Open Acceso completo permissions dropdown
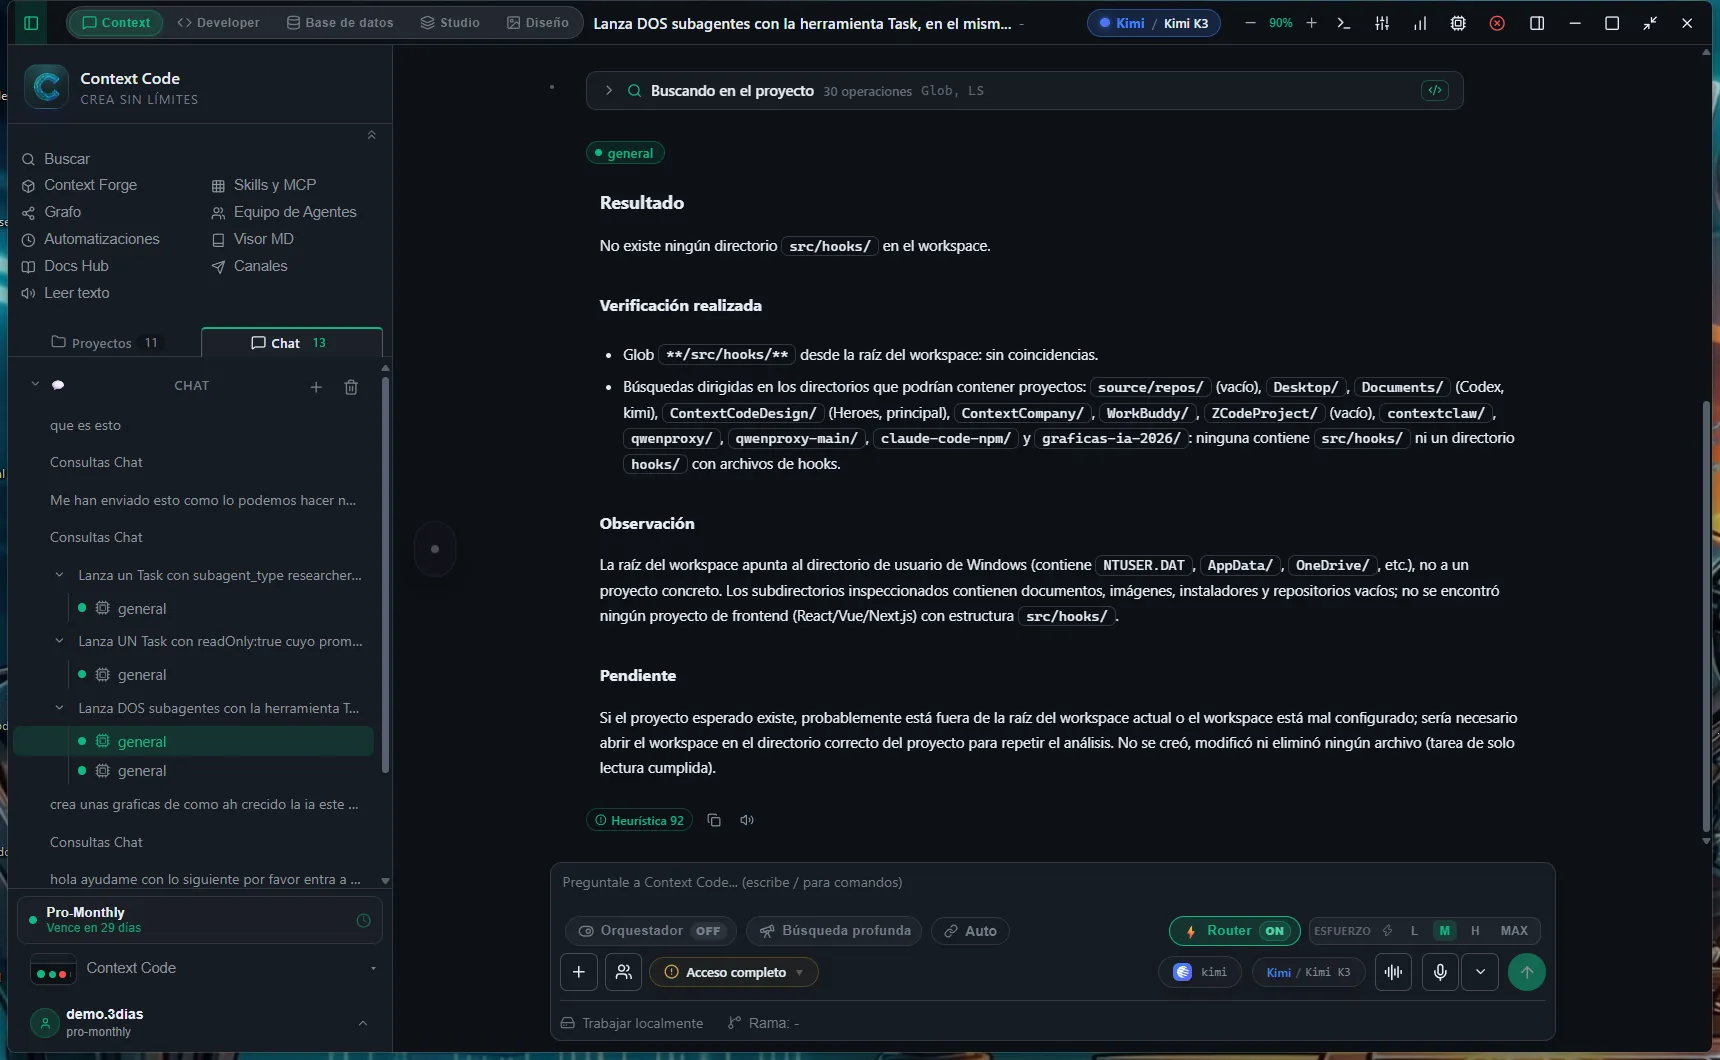The height and width of the screenshot is (1060, 1720). pos(734,972)
